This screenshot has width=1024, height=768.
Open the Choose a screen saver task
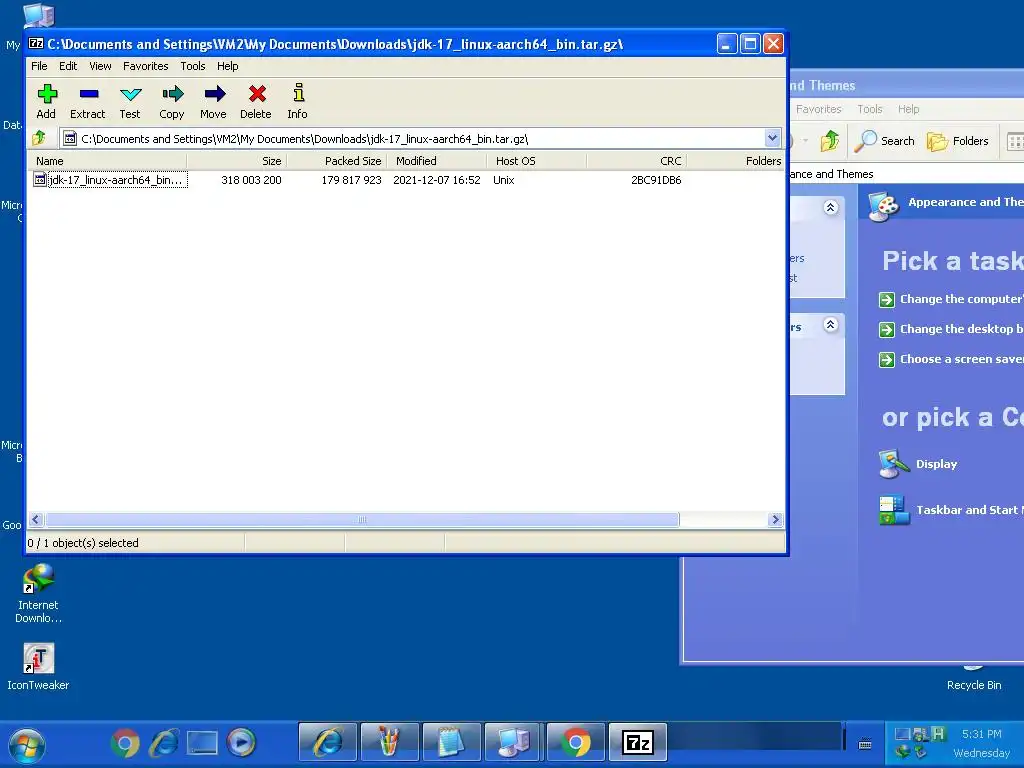[x=951, y=359]
